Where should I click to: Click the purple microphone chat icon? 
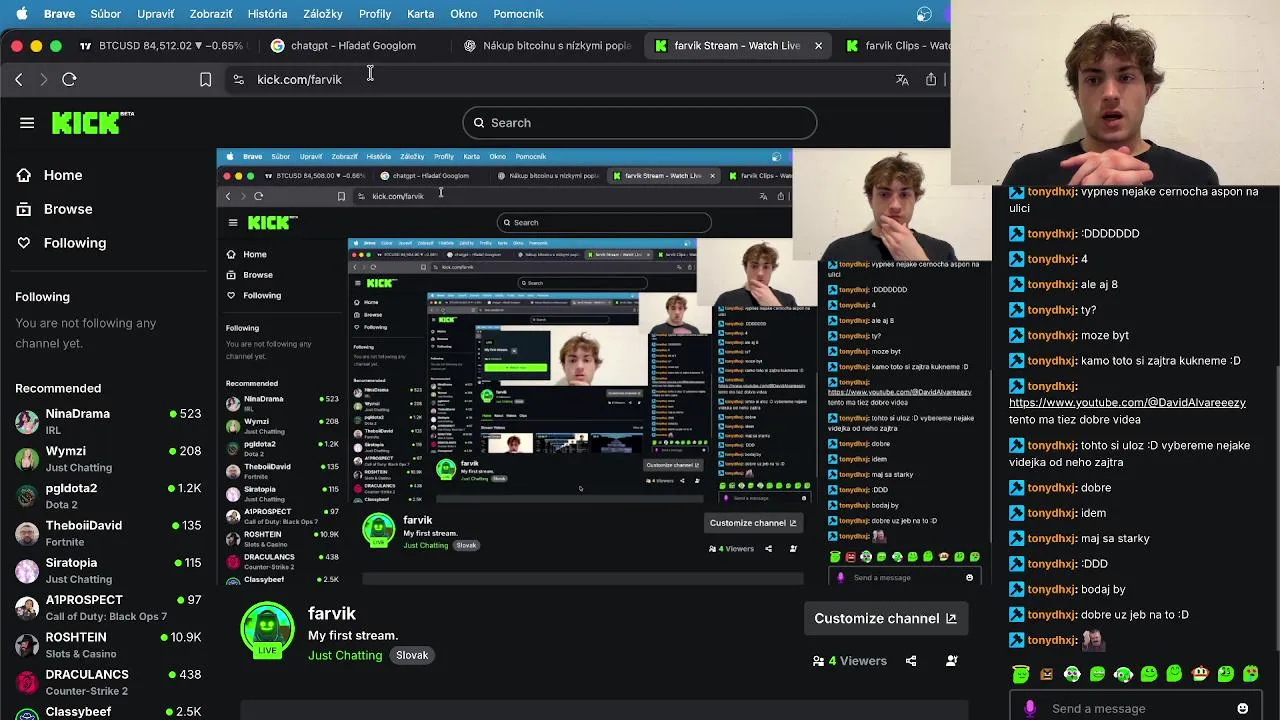pyautogui.click(x=1030, y=709)
